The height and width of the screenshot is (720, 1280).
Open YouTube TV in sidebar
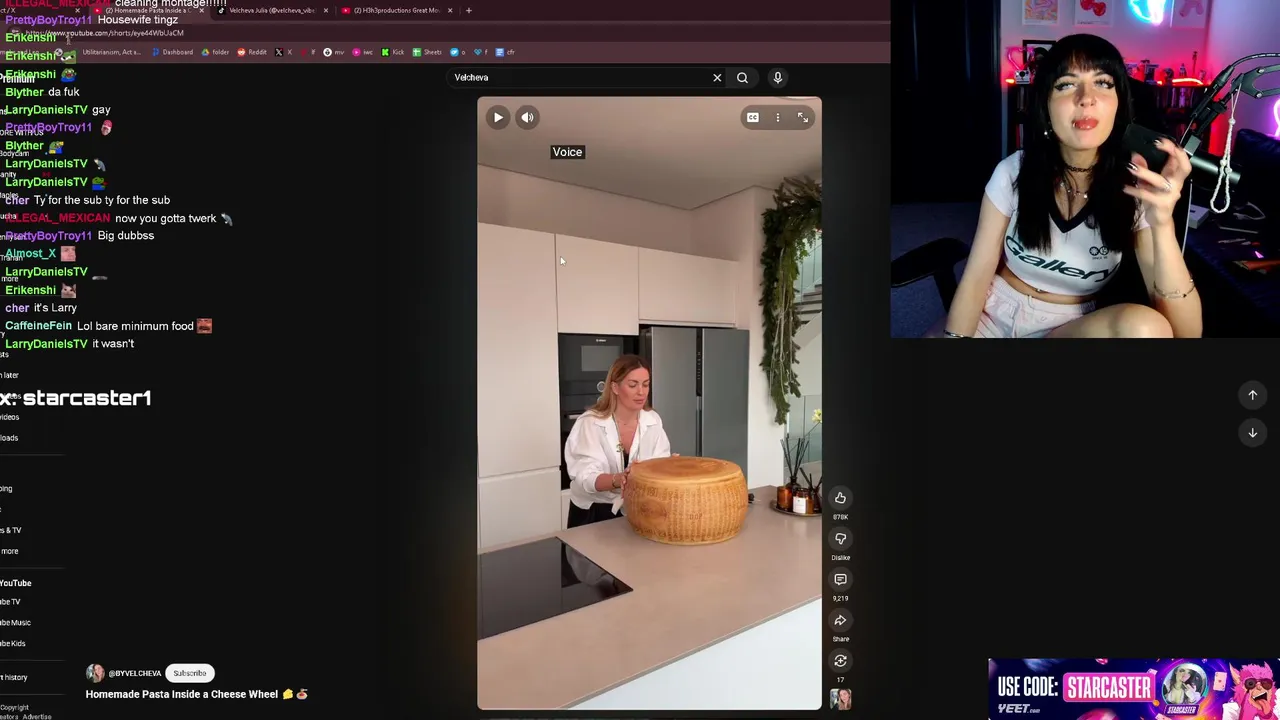10,602
